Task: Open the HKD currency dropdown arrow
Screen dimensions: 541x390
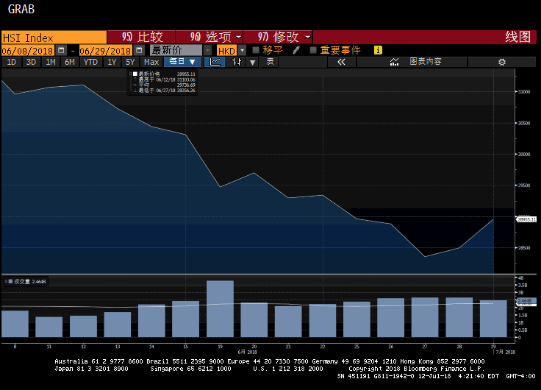Action: [x=242, y=50]
